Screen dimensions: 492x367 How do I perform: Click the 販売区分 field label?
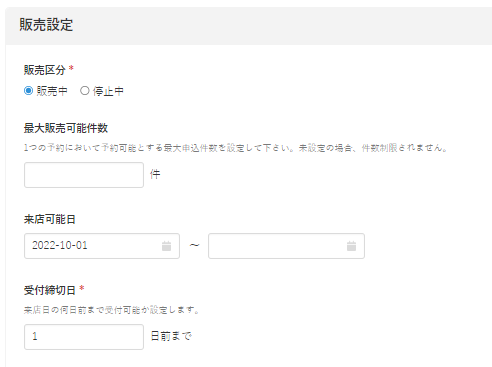(x=45, y=70)
